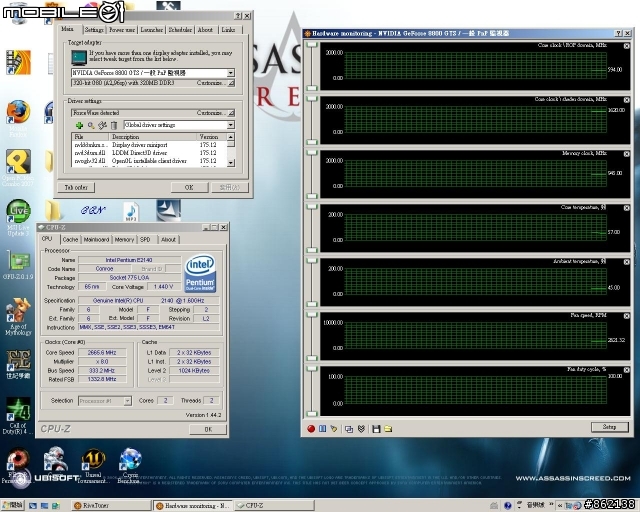Screen dimensions: 640x512
Task: Click the overlapping windows icon in monitoring toolbar
Action: coord(349,429)
